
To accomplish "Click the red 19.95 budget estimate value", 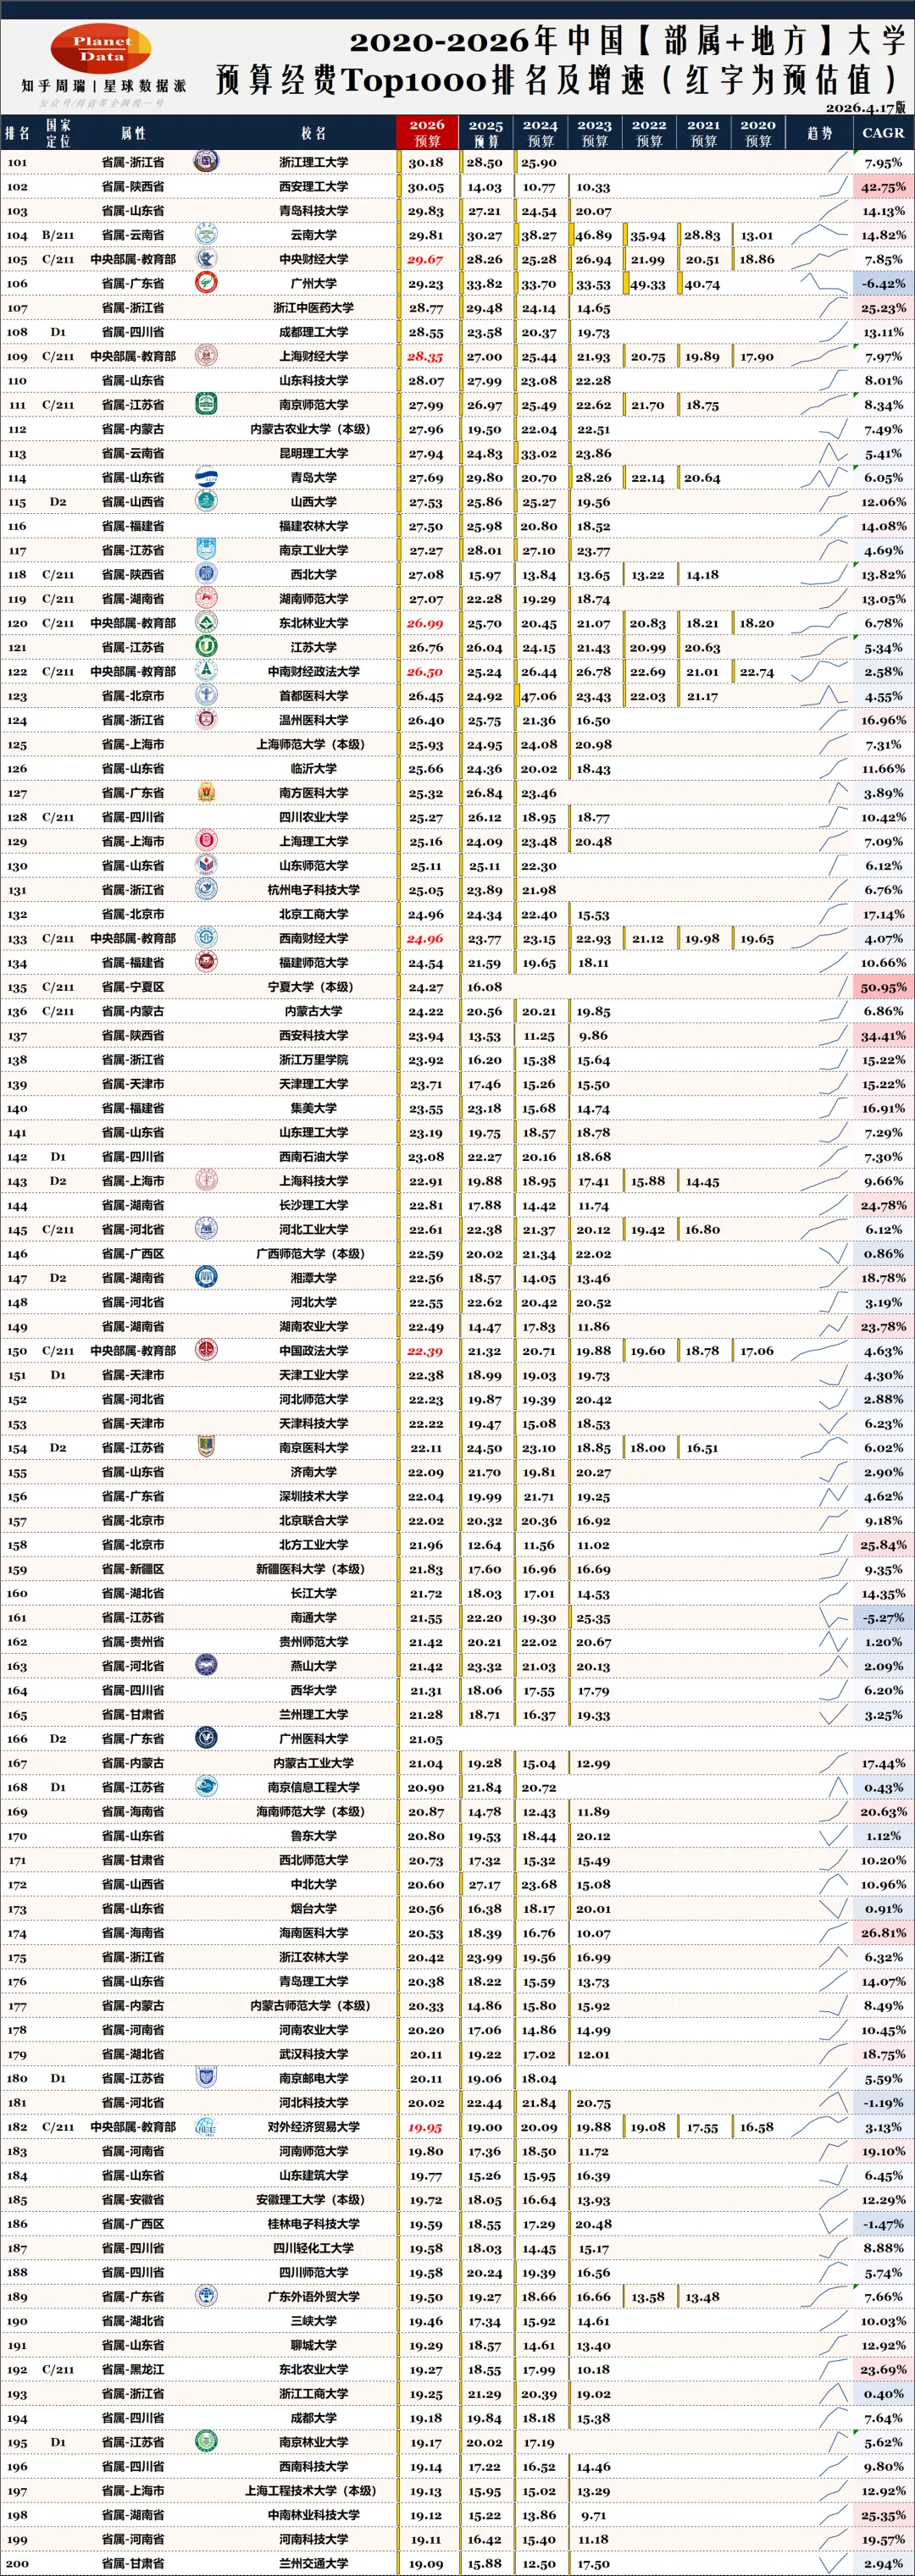I will pyautogui.click(x=425, y=2126).
